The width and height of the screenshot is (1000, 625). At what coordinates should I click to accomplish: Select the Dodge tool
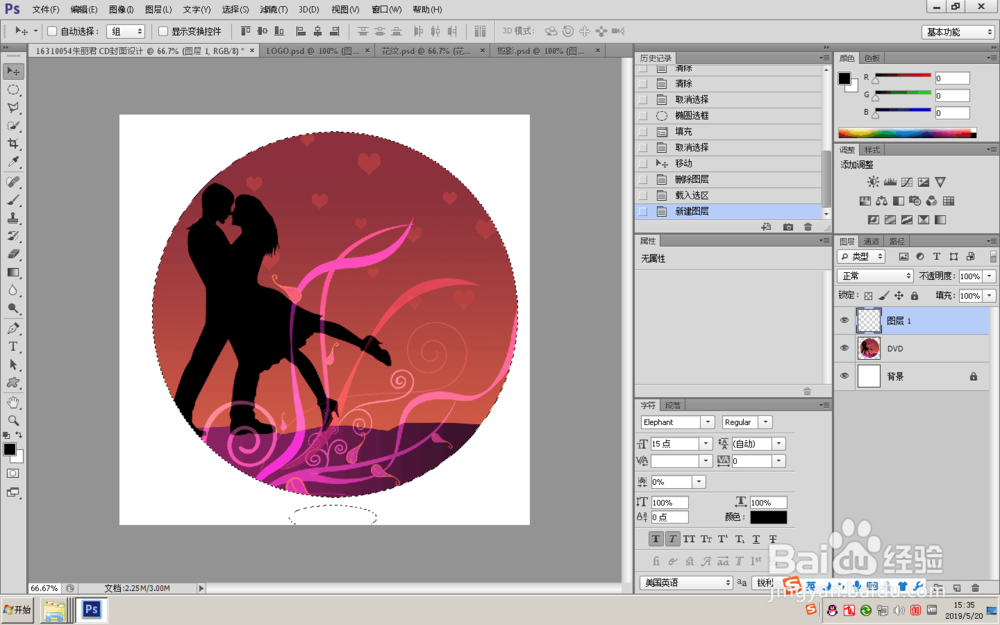tap(13, 308)
